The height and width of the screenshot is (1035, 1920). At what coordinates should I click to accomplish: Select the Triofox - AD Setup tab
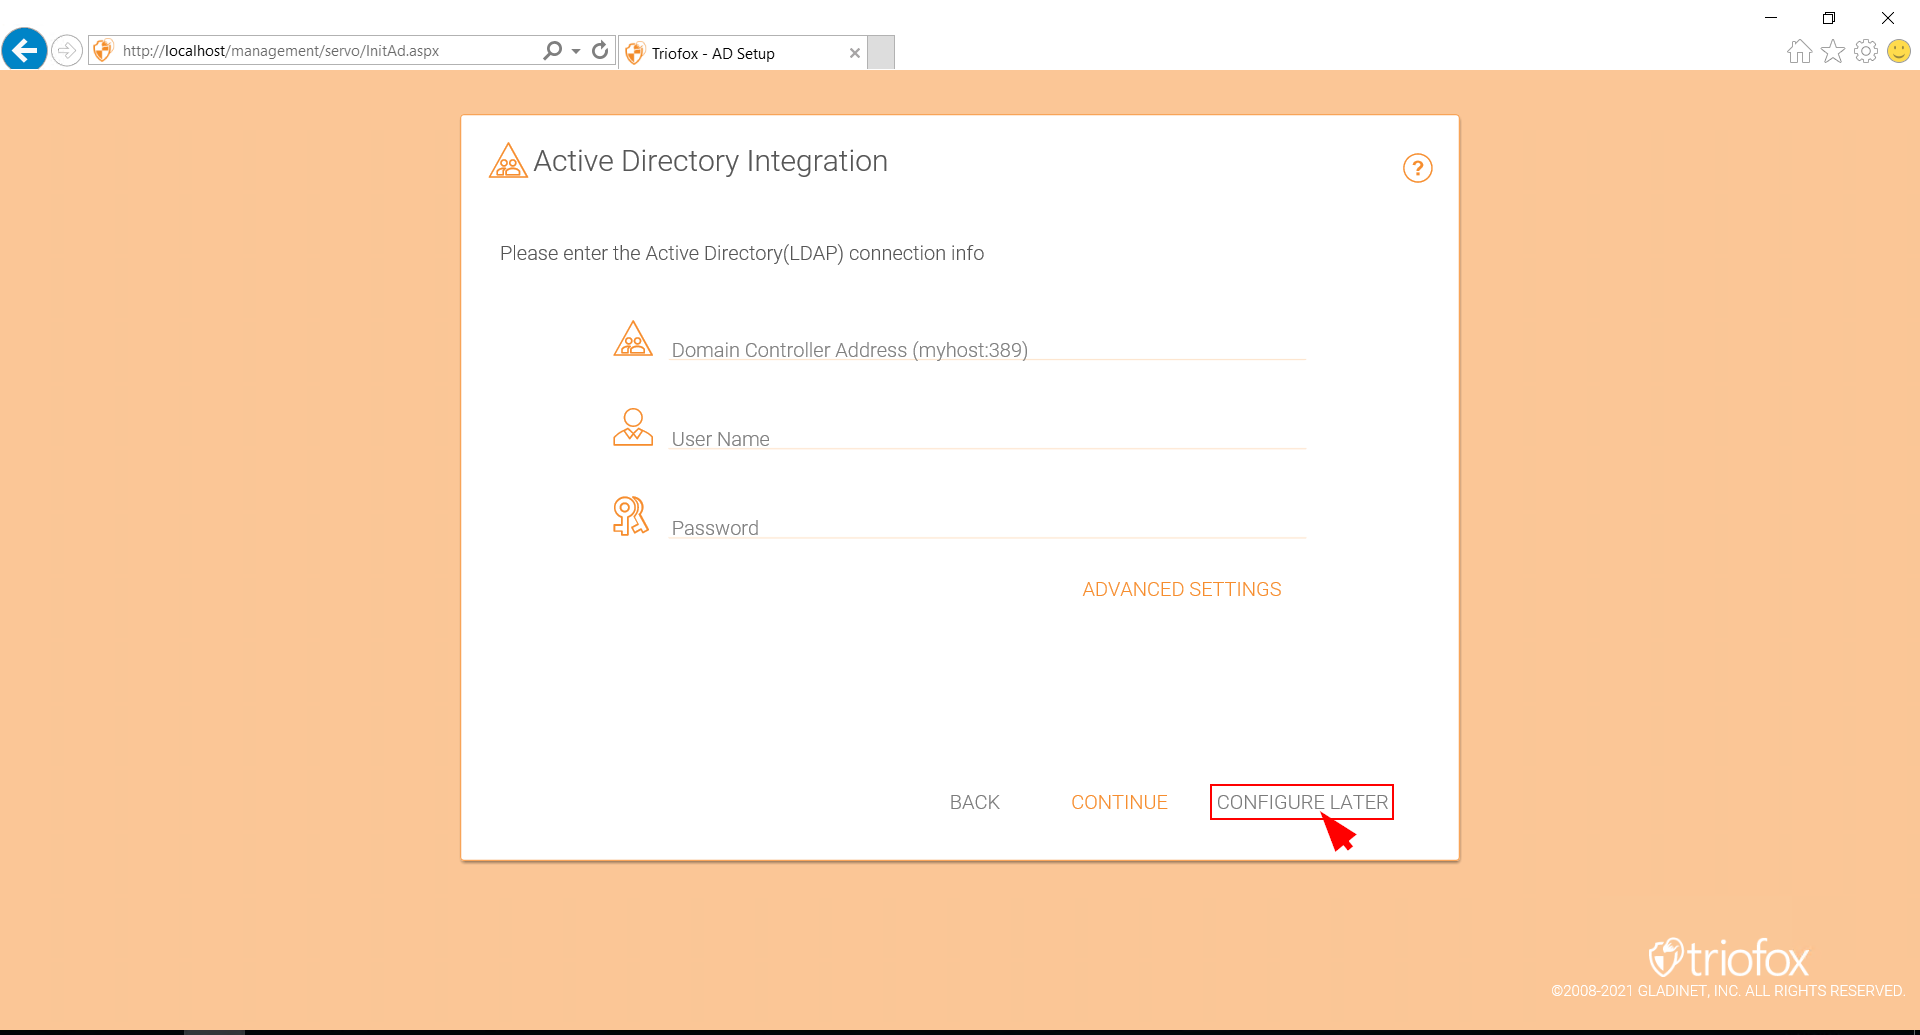click(x=742, y=53)
